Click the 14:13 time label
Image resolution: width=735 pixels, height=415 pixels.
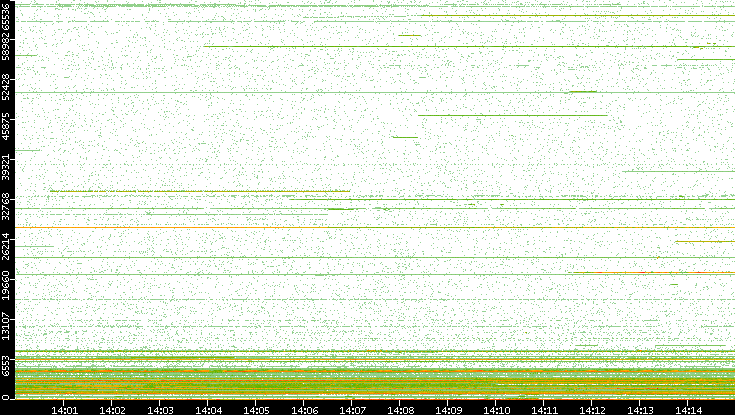click(x=640, y=411)
